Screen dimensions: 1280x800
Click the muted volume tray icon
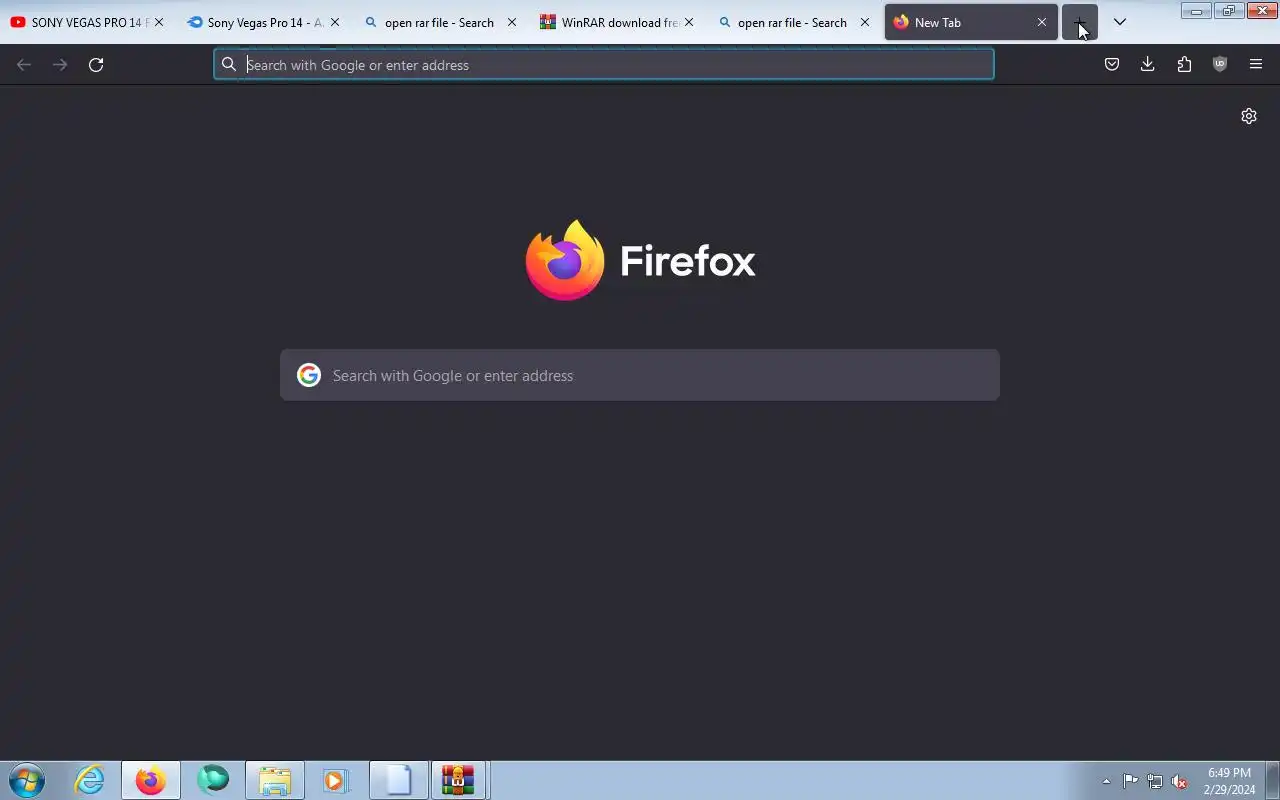point(1180,781)
